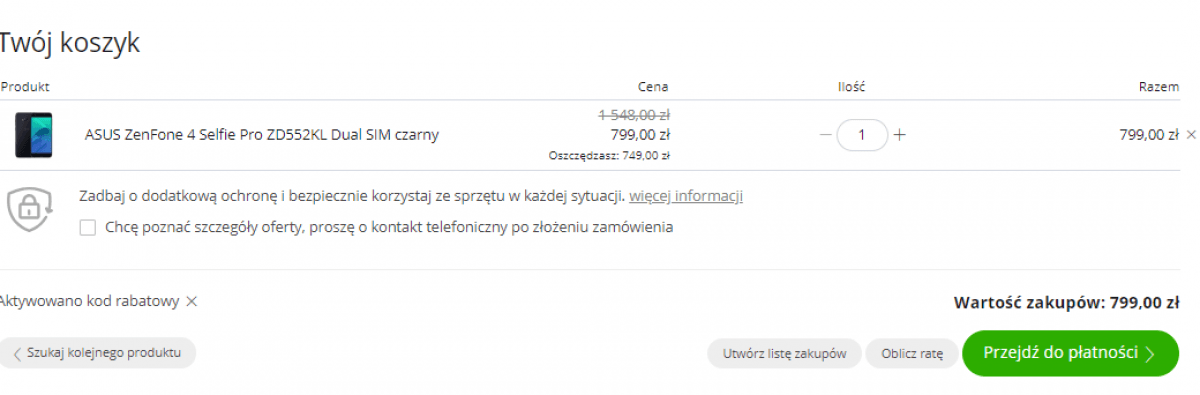This screenshot has height=395, width=1200.
Task: Open the 'więcej informacji' link
Action: click(x=686, y=196)
